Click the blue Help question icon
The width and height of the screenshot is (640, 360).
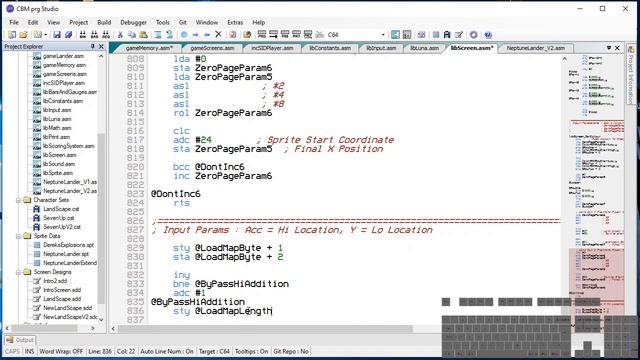[x=488, y=35]
